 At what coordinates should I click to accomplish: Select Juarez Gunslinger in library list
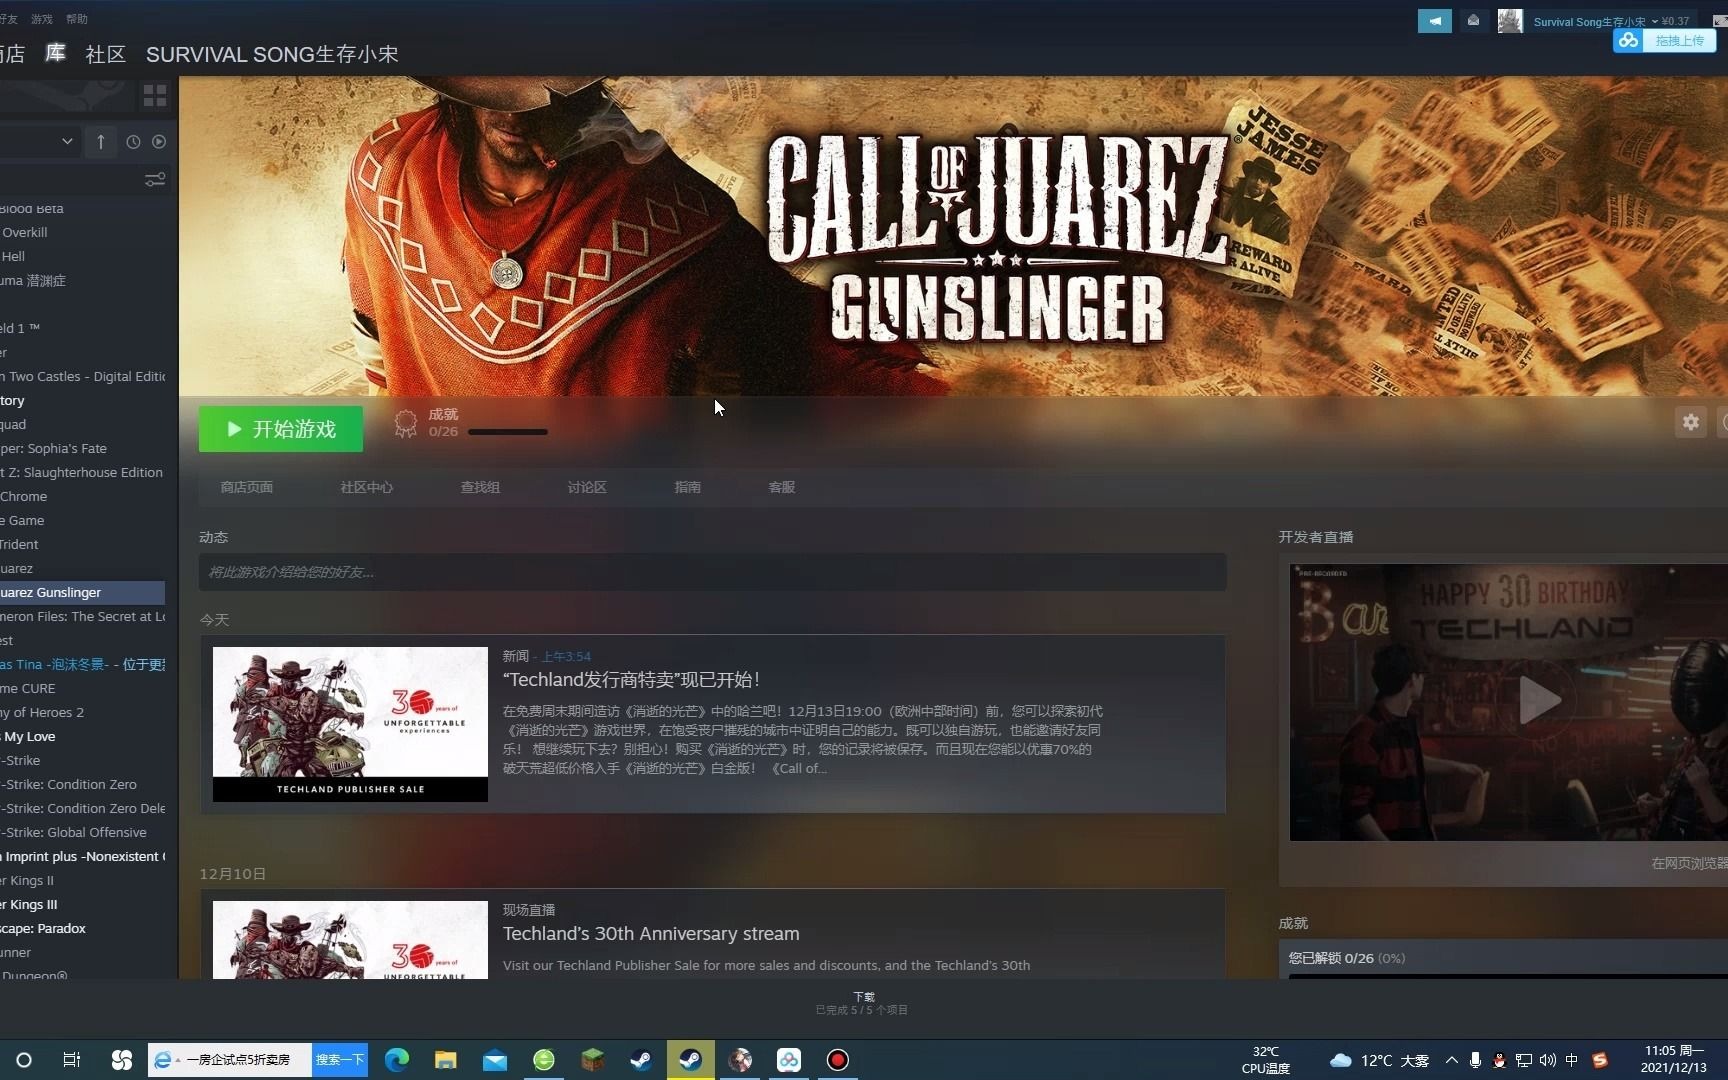(x=82, y=592)
